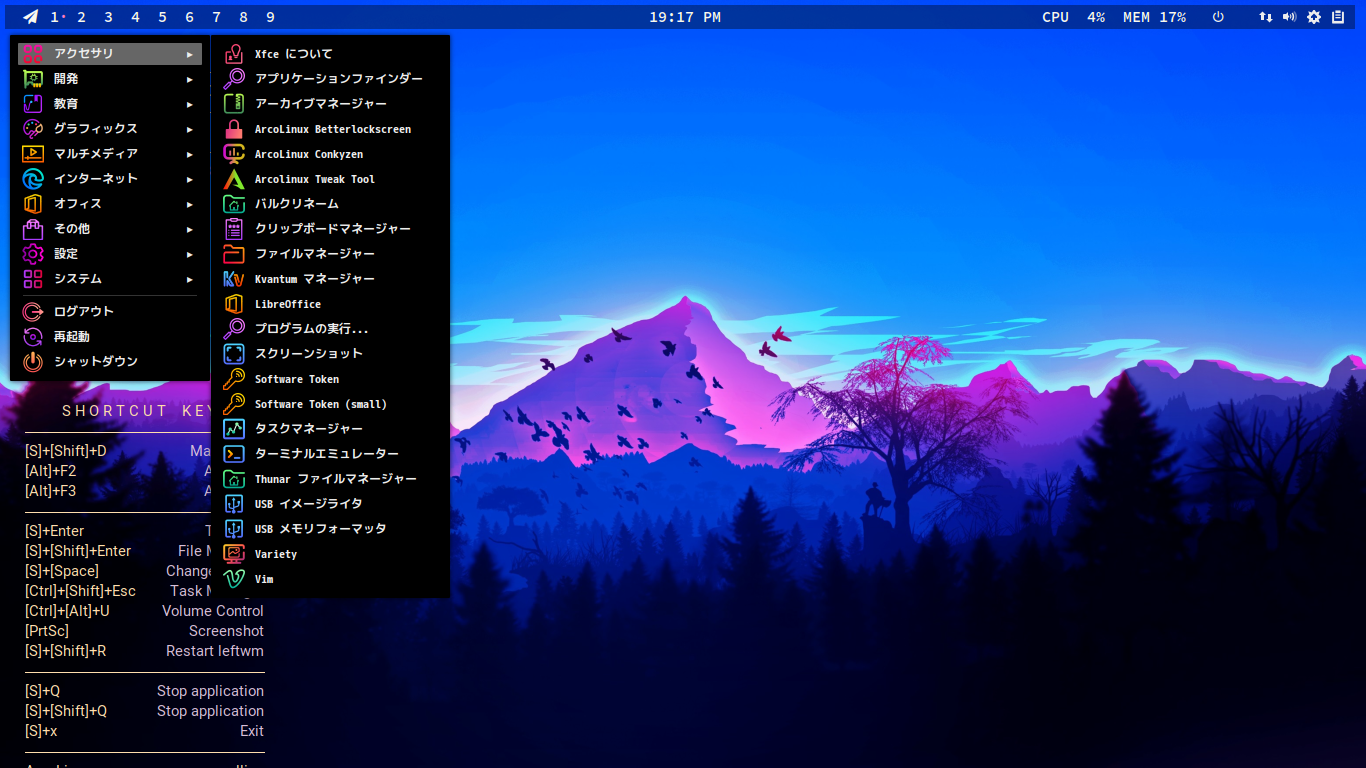Expand the 教育 submenu arrow
1366x768 pixels.
click(x=190, y=104)
